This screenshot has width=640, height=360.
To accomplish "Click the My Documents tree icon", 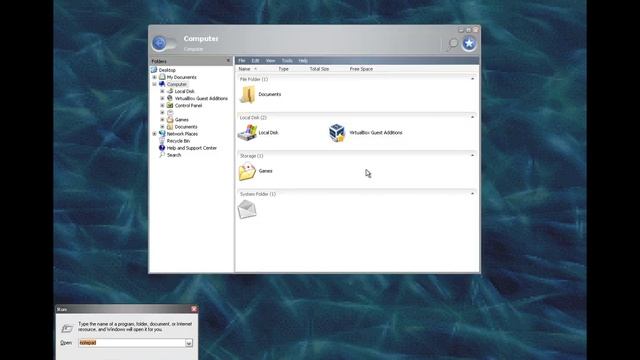I will click(162, 77).
